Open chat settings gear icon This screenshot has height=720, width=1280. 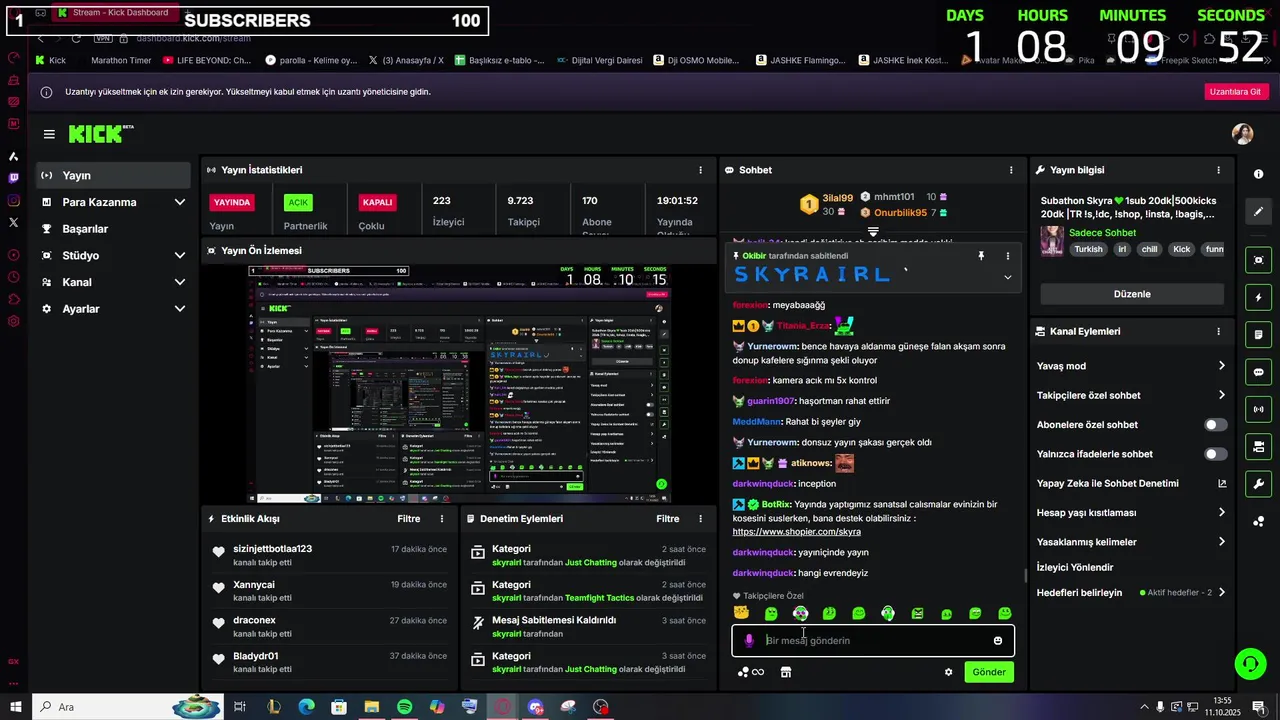tap(948, 672)
